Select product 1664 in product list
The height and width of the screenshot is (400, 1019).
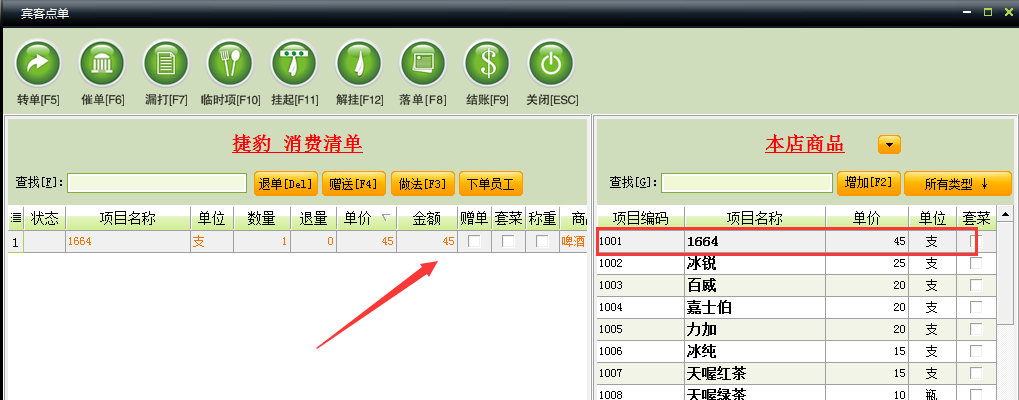pyautogui.click(x=796, y=241)
